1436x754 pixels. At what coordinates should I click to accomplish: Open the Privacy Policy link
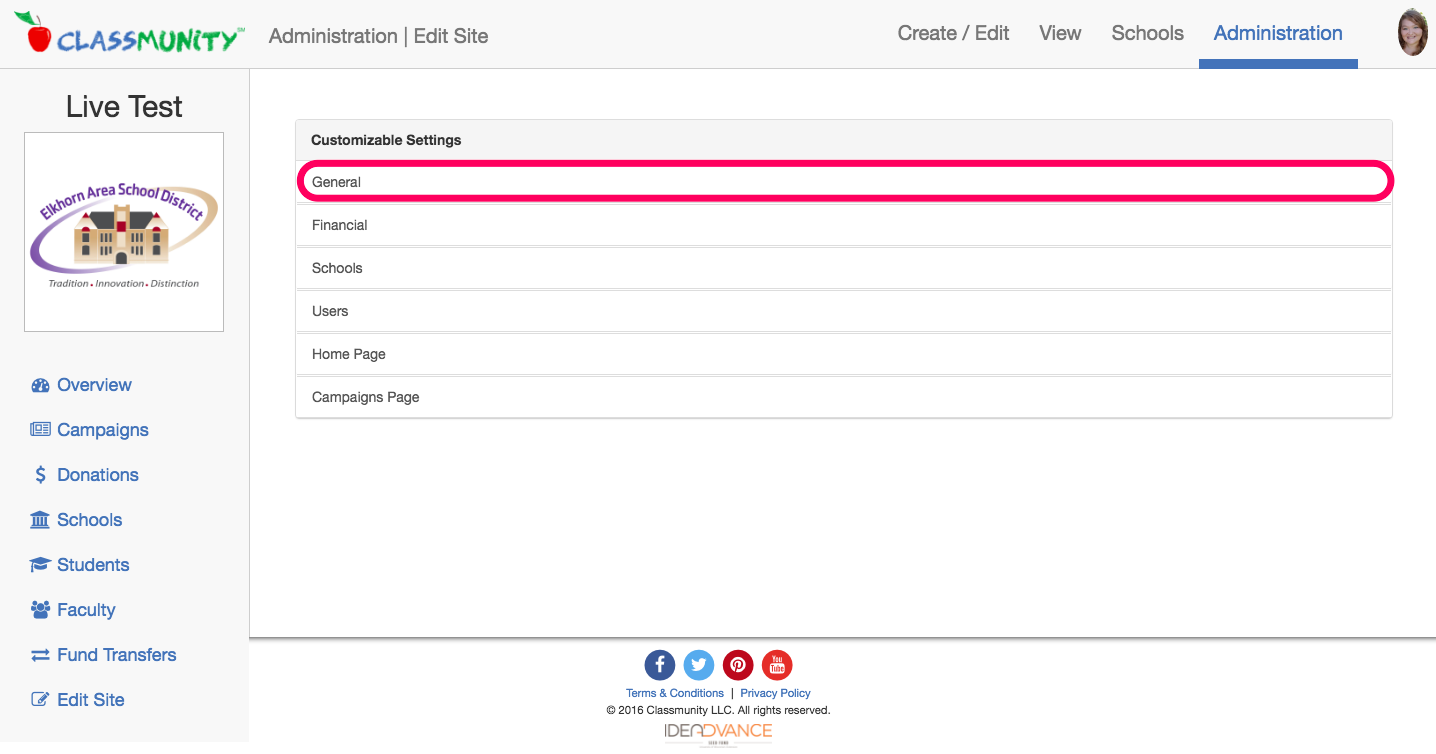coord(775,692)
